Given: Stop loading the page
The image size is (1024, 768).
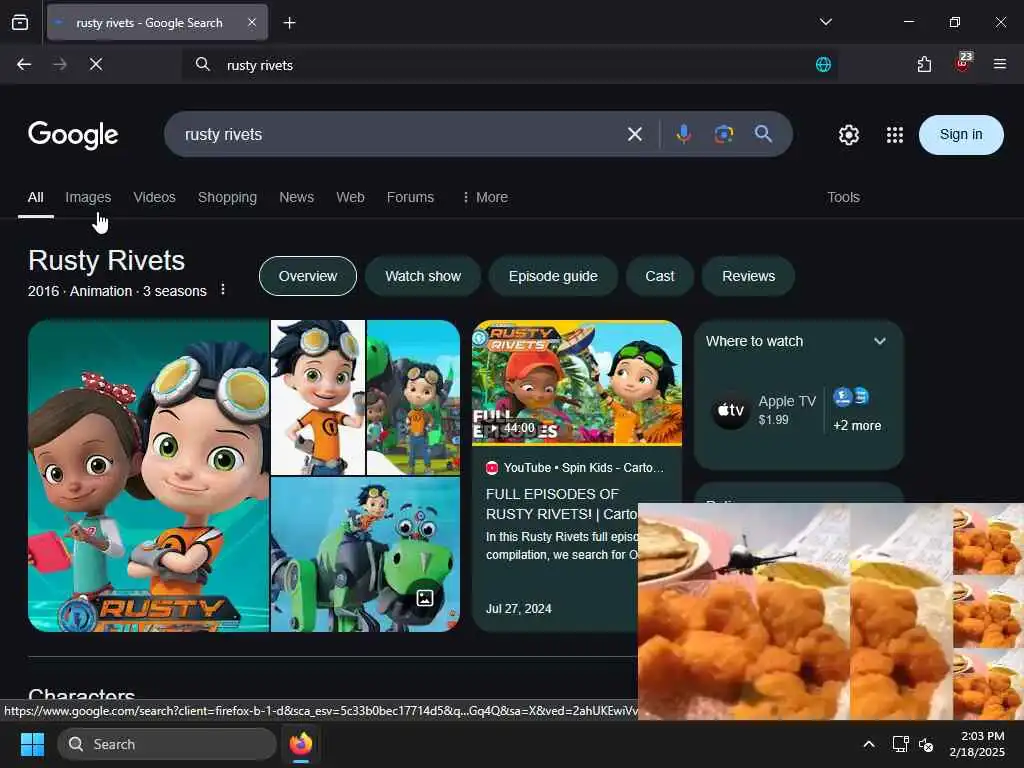Looking at the screenshot, I should point(96,64).
